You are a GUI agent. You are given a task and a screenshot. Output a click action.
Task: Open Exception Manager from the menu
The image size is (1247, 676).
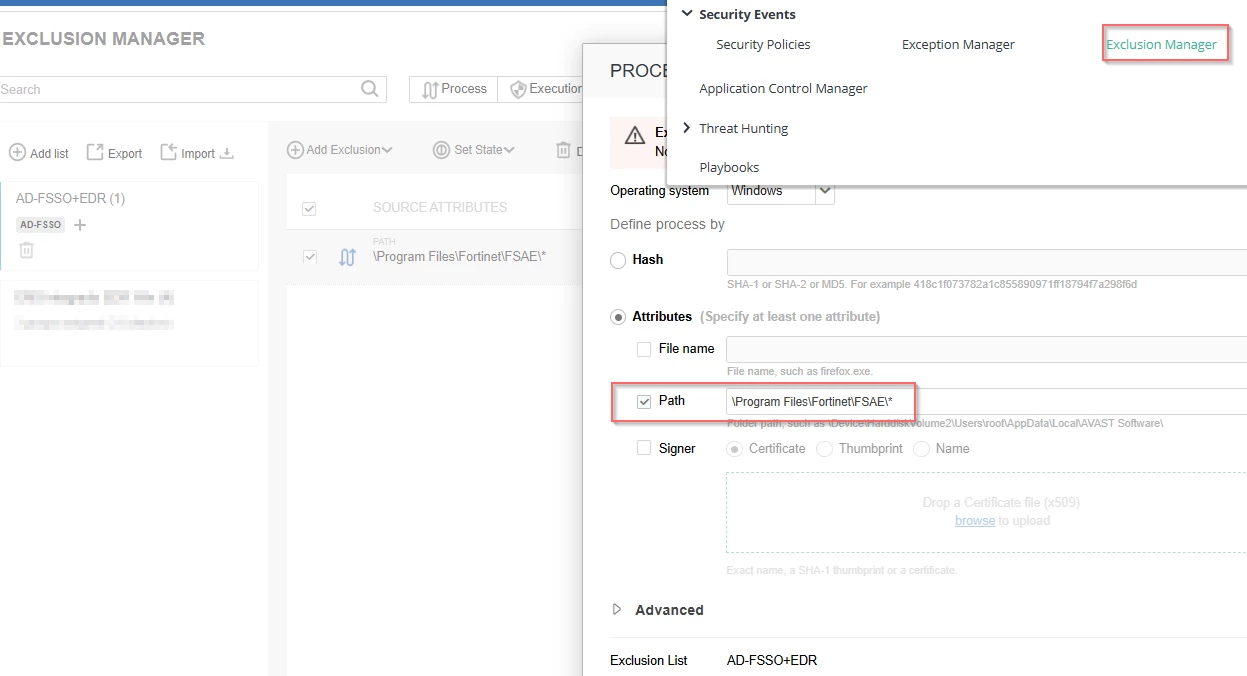click(958, 44)
